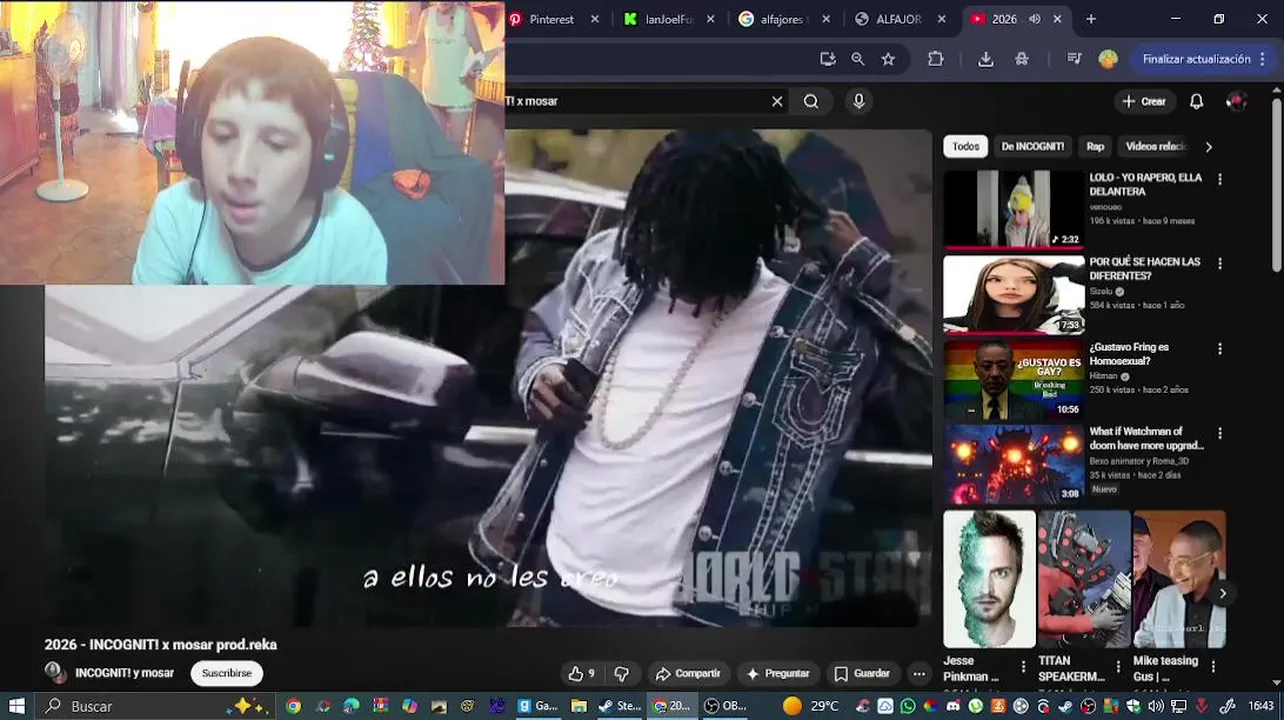
Task: Open Chrome zoom magnifier in address bar
Action: 858,59
